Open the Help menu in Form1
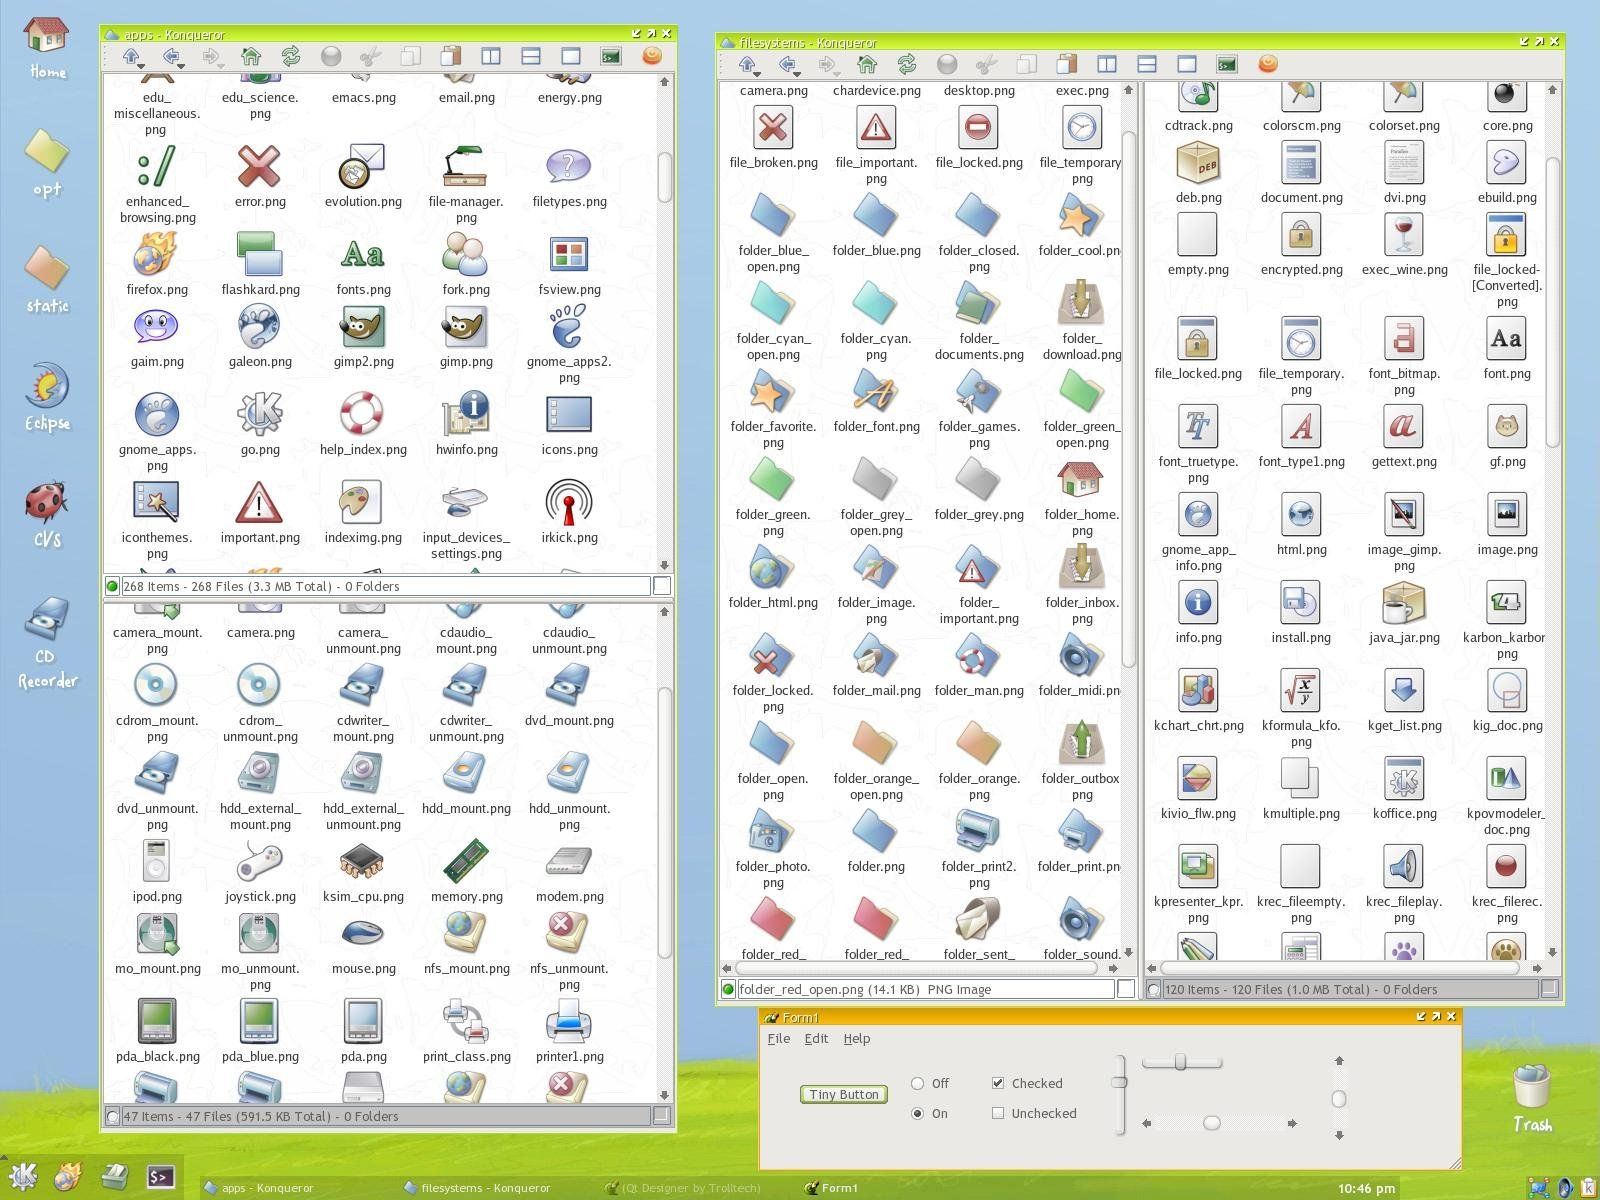 click(x=856, y=1038)
